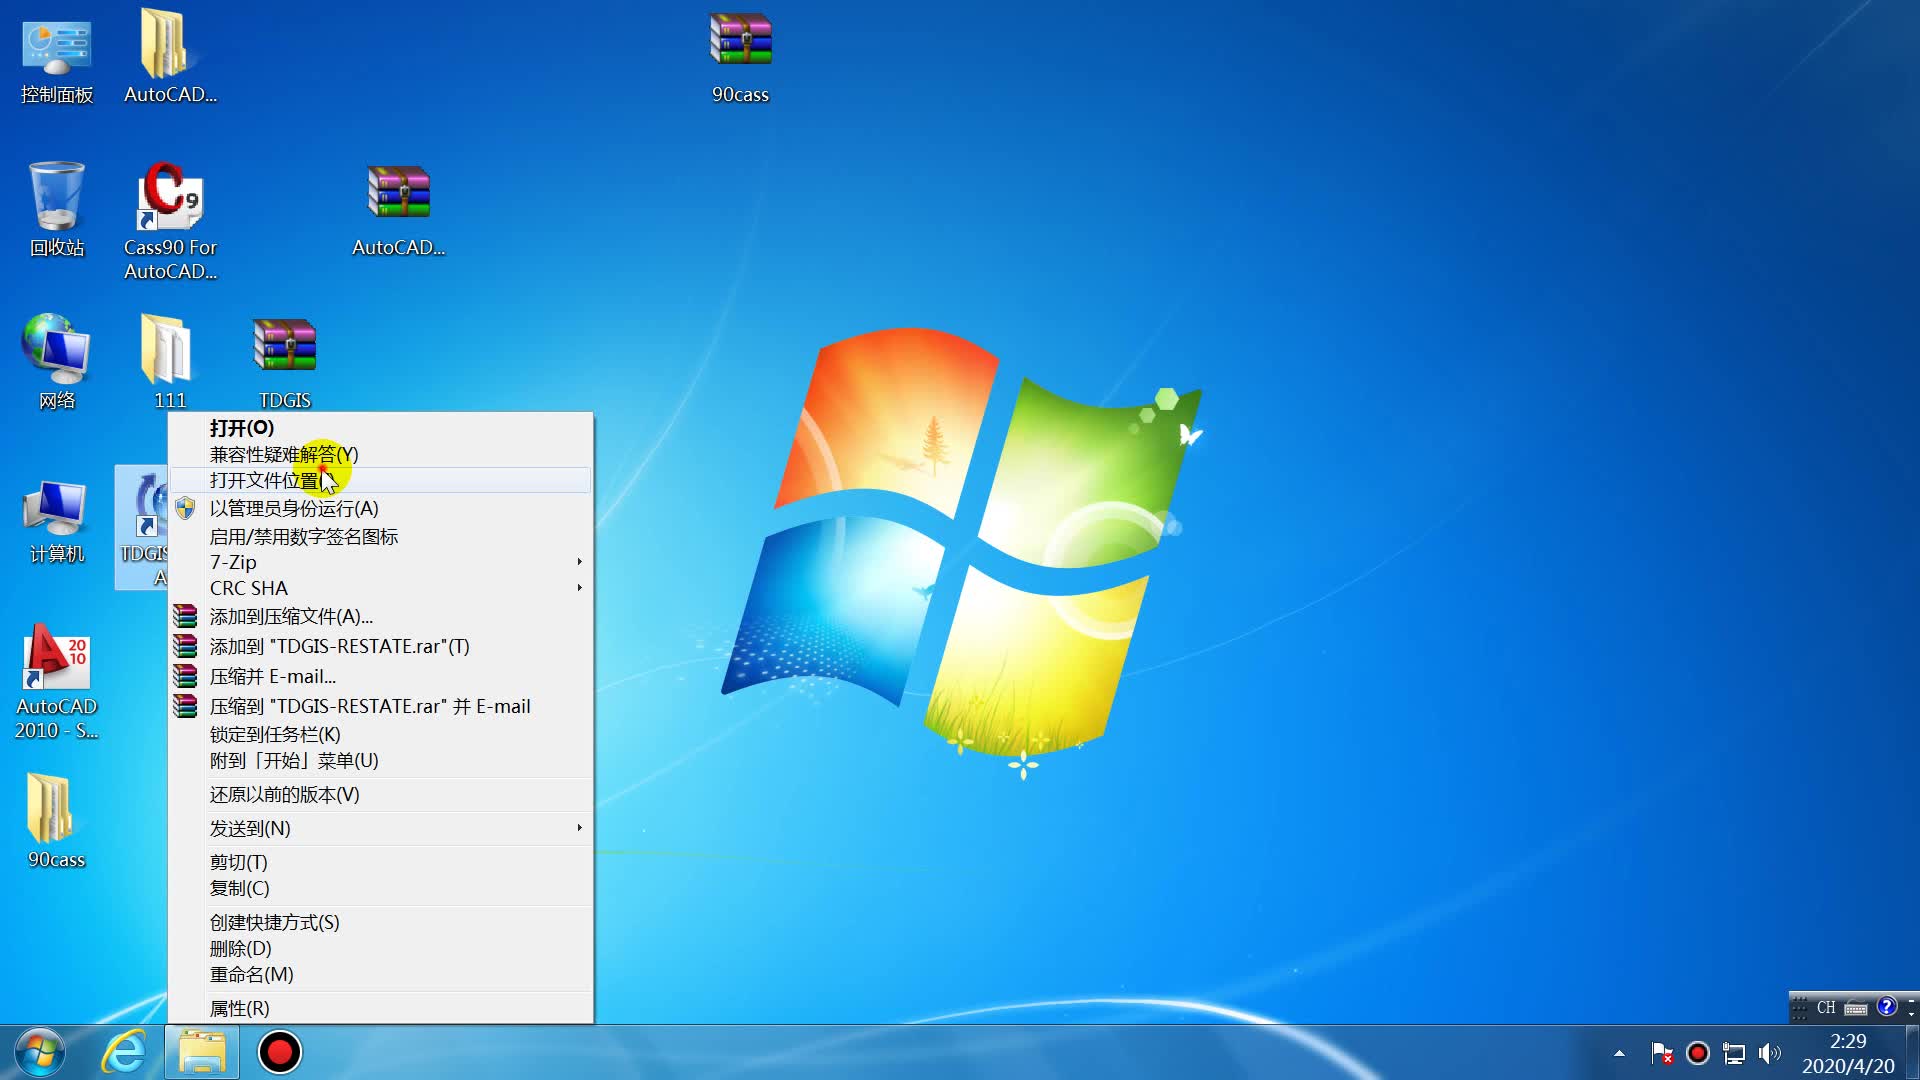Image resolution: width=1920 pixels, height=1080 pixels.
Task: Open the language bar help icon
Action: 1886,1007
